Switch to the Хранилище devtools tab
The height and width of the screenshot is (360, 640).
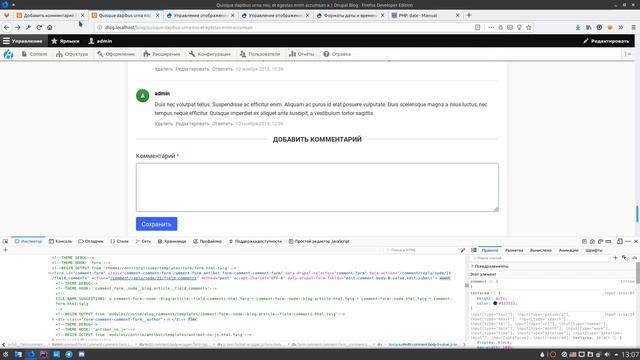pyautogui.click(x=172, y=241)
